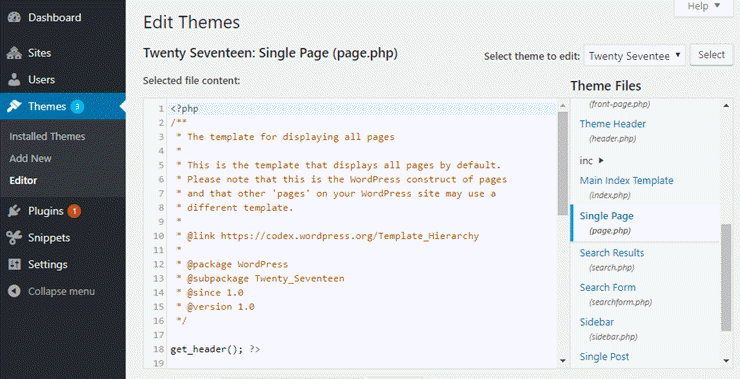Click the 'template for displaying all pages' line

pos(285,137)
